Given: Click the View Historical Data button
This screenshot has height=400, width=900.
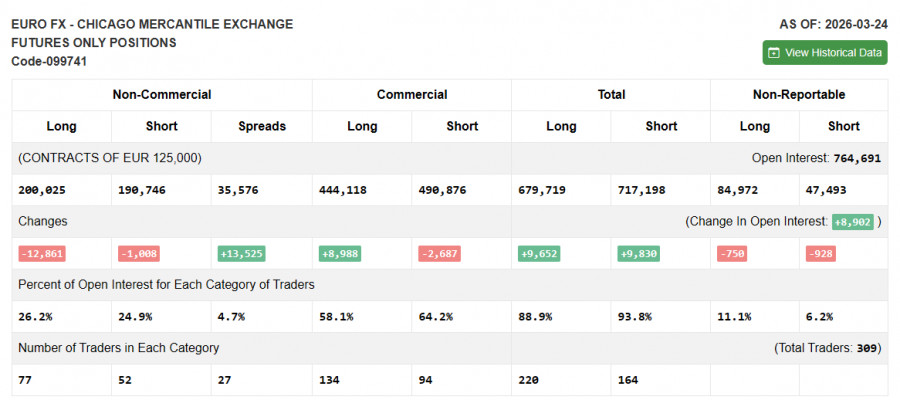Looking at the screenshot, I should coord(824,53).
